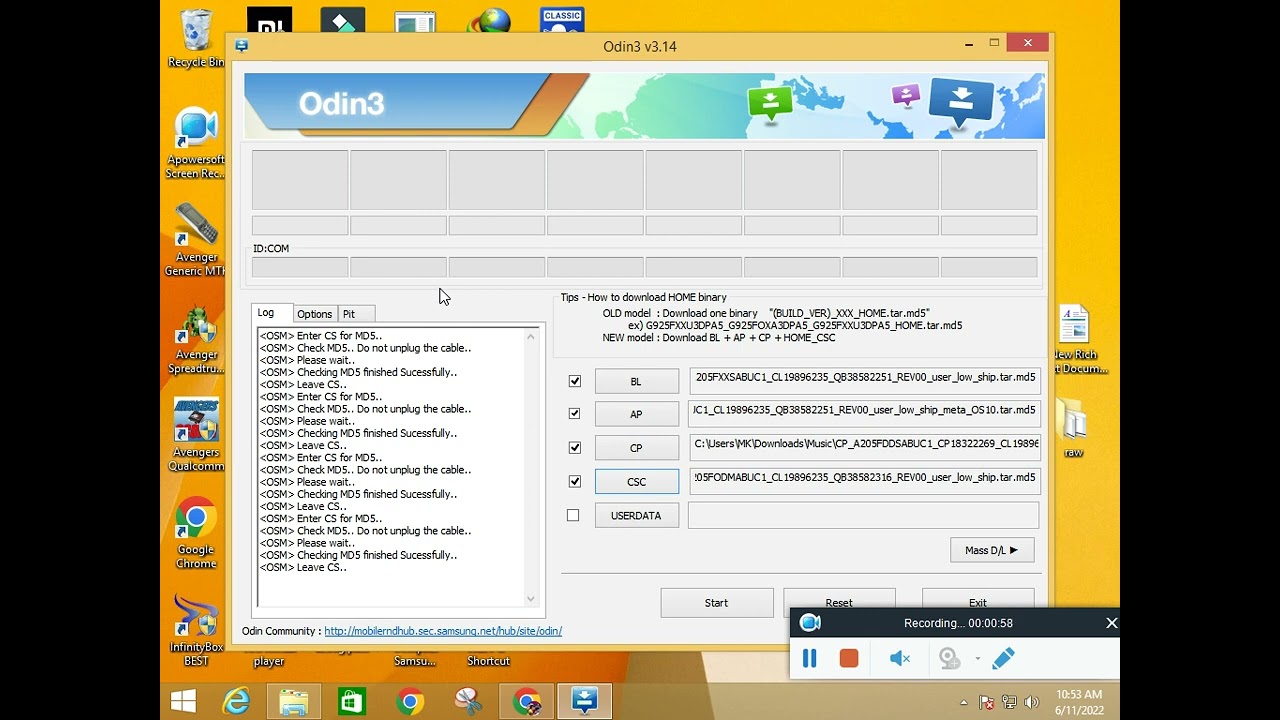The height and width of the screenshot is (720, 1280).
Task: Click the CSC file button
Action: coord(636,481)
